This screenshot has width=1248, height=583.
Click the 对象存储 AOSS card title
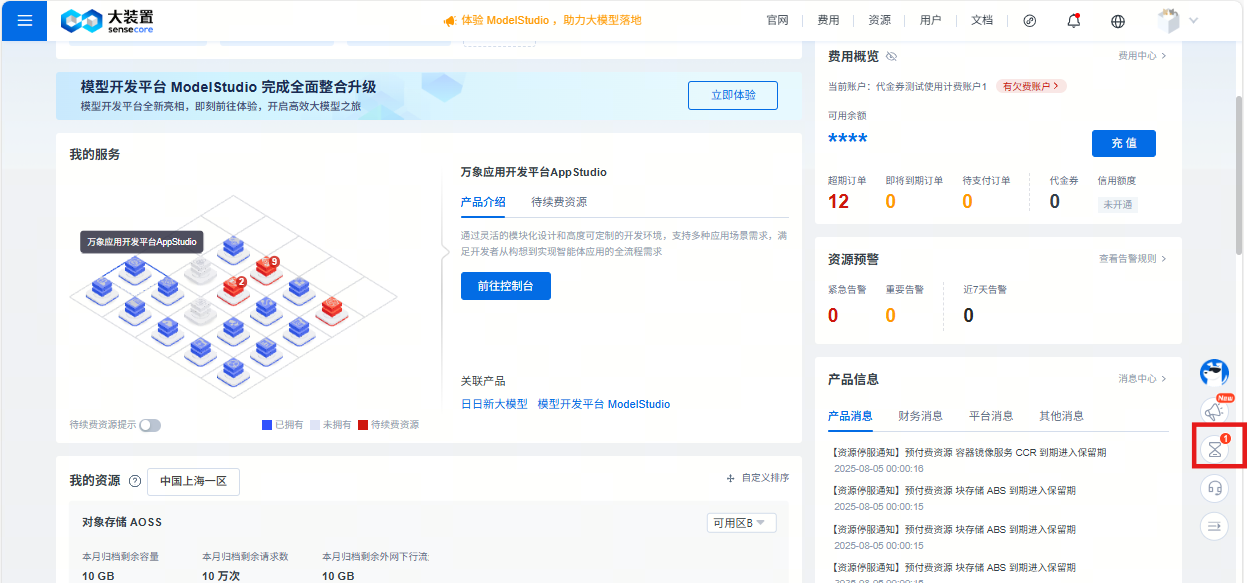[x=122, y=522]
